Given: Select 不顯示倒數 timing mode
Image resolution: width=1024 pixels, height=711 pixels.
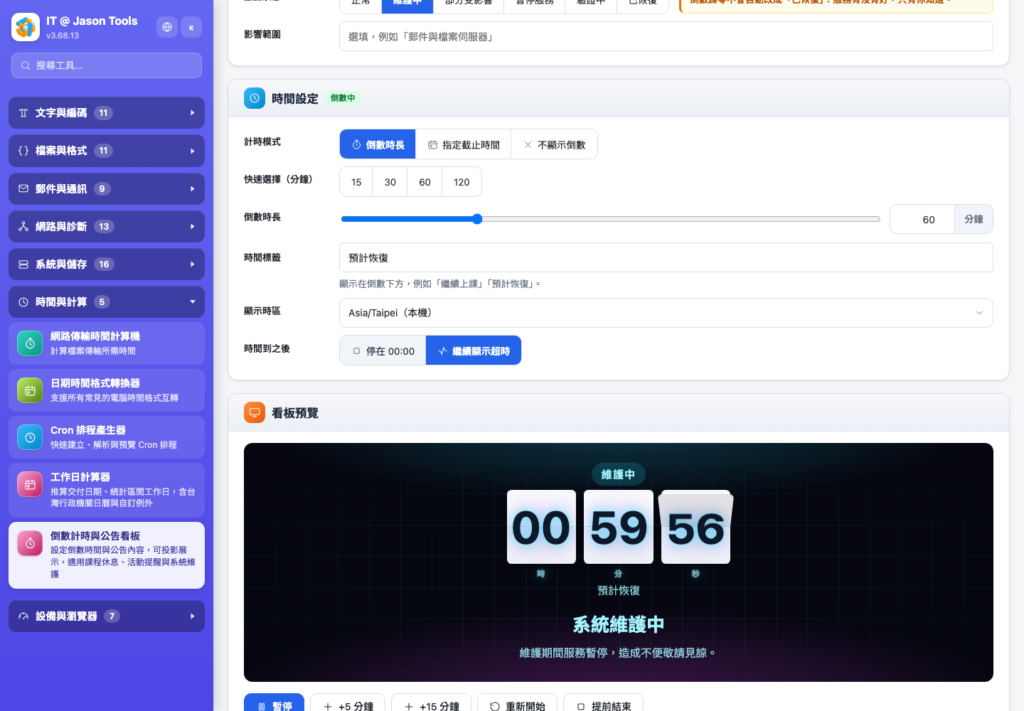Looking at the screenshot, I should point(554,145).
